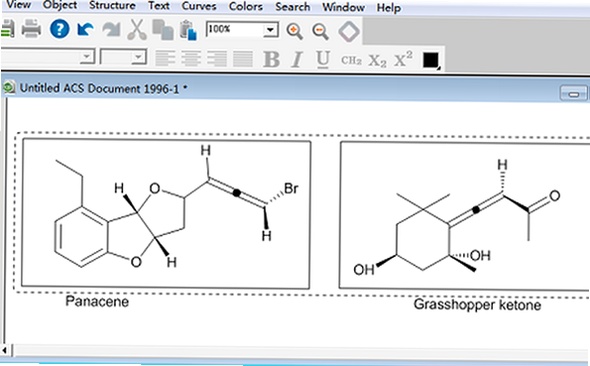Open the 100% zoom dropdown arrow

click(270, 30)
